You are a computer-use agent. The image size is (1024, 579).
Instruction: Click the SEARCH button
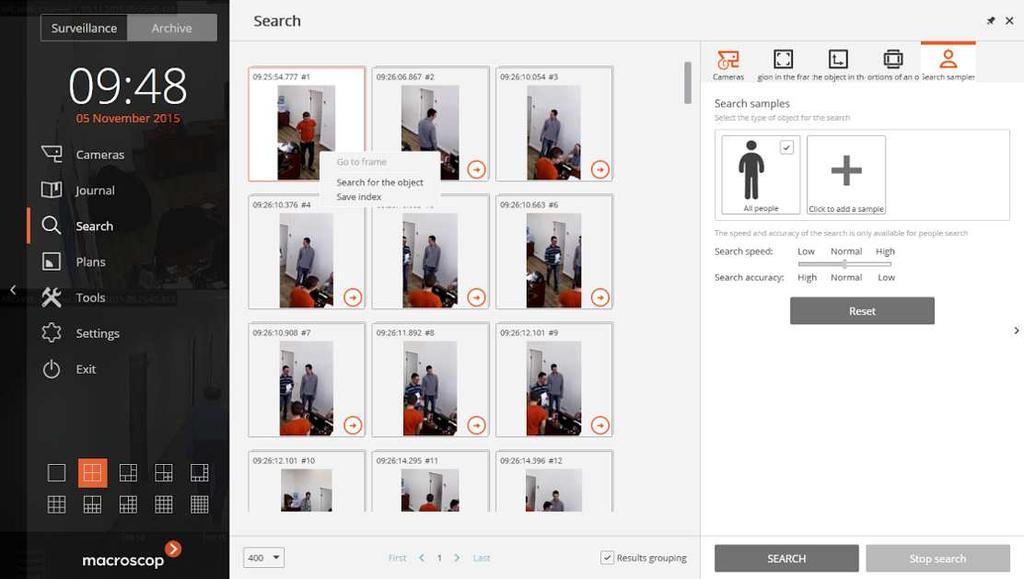click(x=786, y=559)
